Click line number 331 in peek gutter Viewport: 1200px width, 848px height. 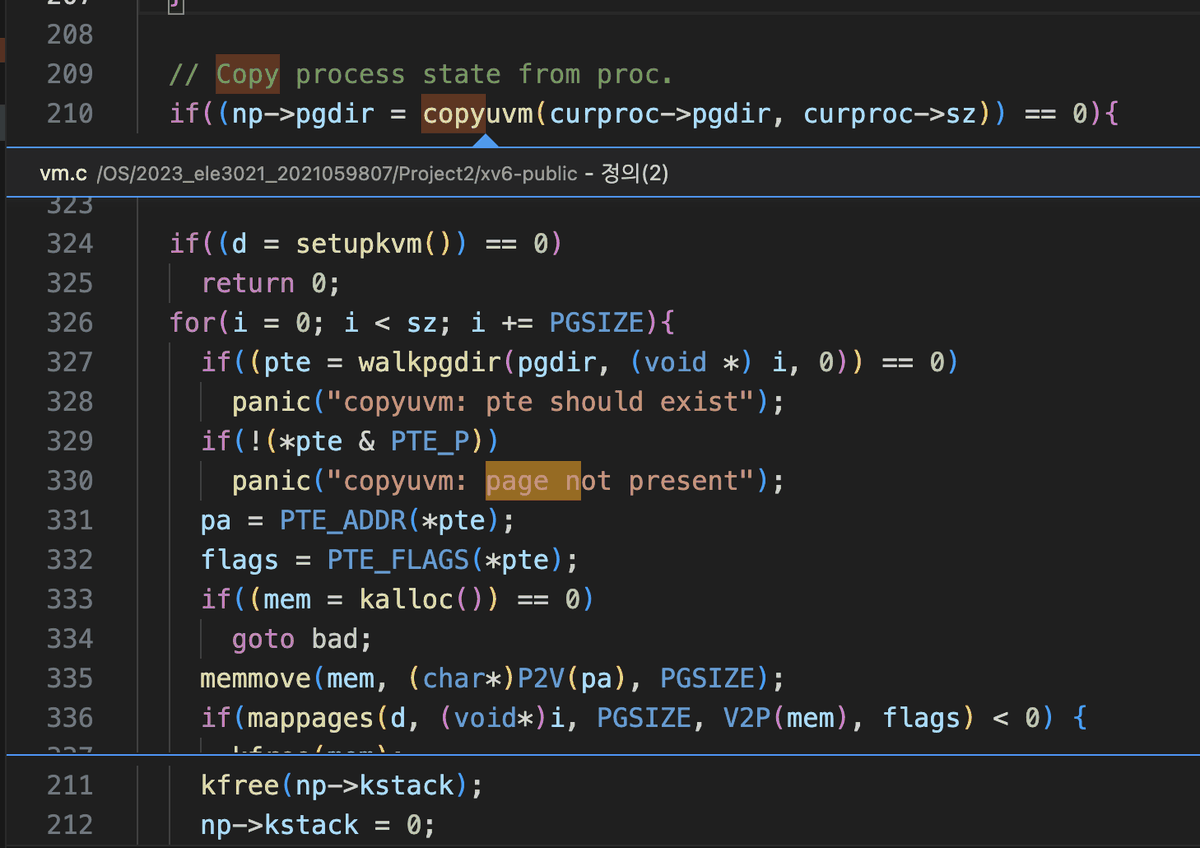[x=70, y=520]
